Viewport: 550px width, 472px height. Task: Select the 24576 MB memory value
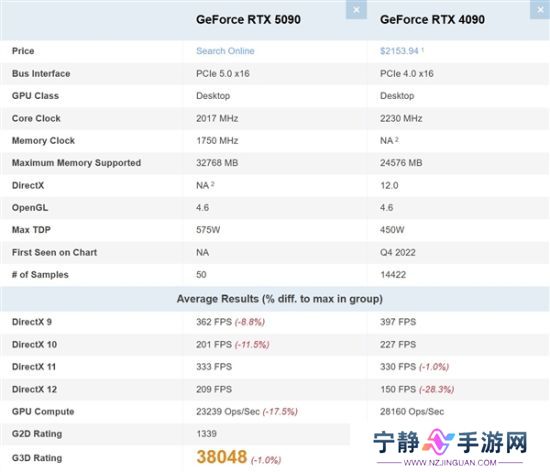(x=401, y=163)
